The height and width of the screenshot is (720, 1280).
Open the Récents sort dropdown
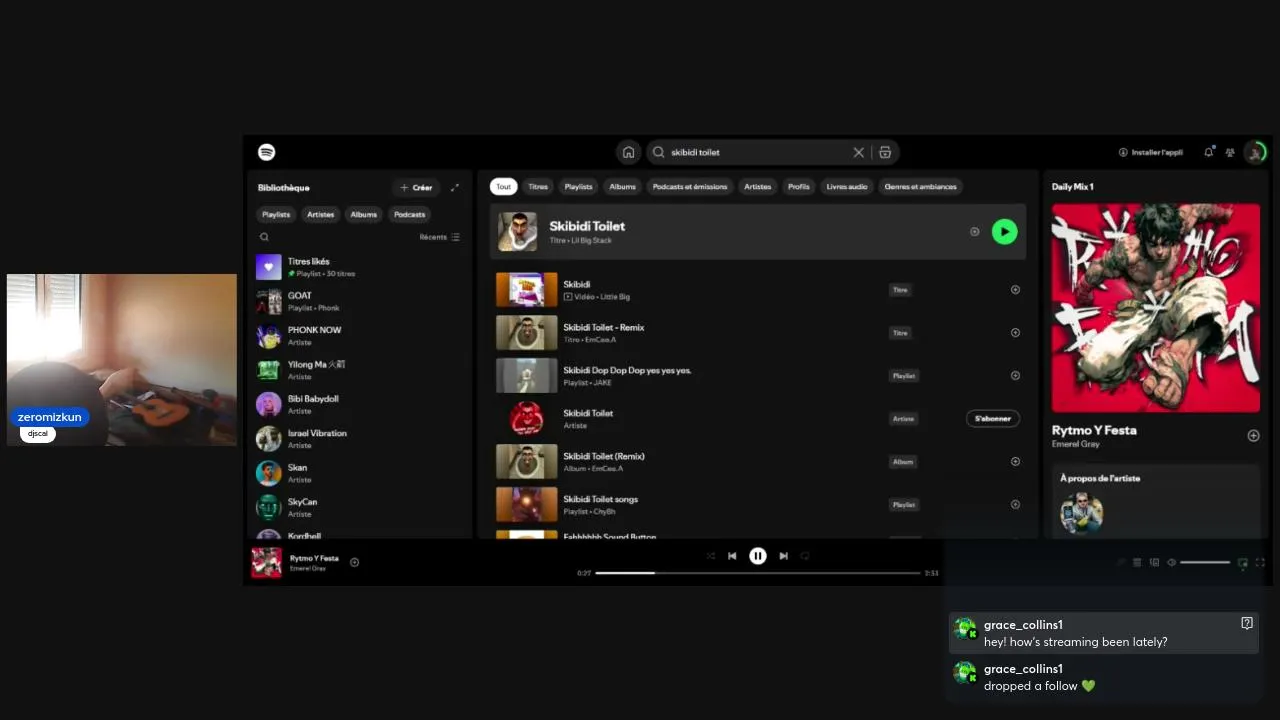tap(440, 237)
